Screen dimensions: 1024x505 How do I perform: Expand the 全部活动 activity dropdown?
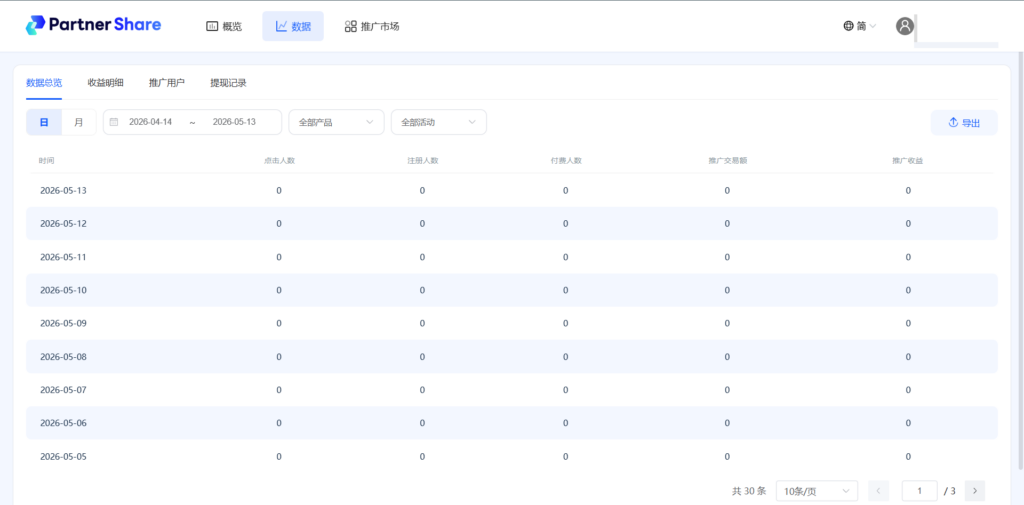coord(439,122)
